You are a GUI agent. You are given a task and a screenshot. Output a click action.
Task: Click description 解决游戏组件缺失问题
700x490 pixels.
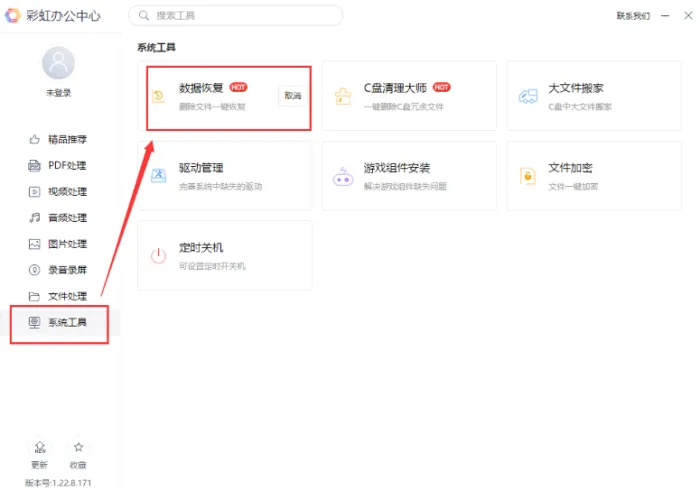pyautogui.click(x=405, y=186)
